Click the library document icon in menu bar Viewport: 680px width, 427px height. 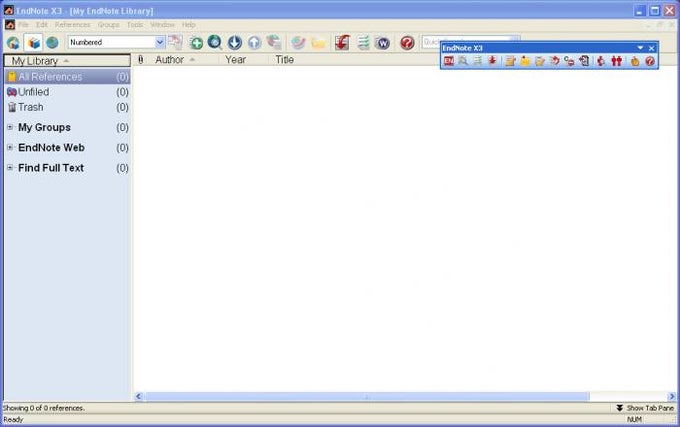coord(10,25)
